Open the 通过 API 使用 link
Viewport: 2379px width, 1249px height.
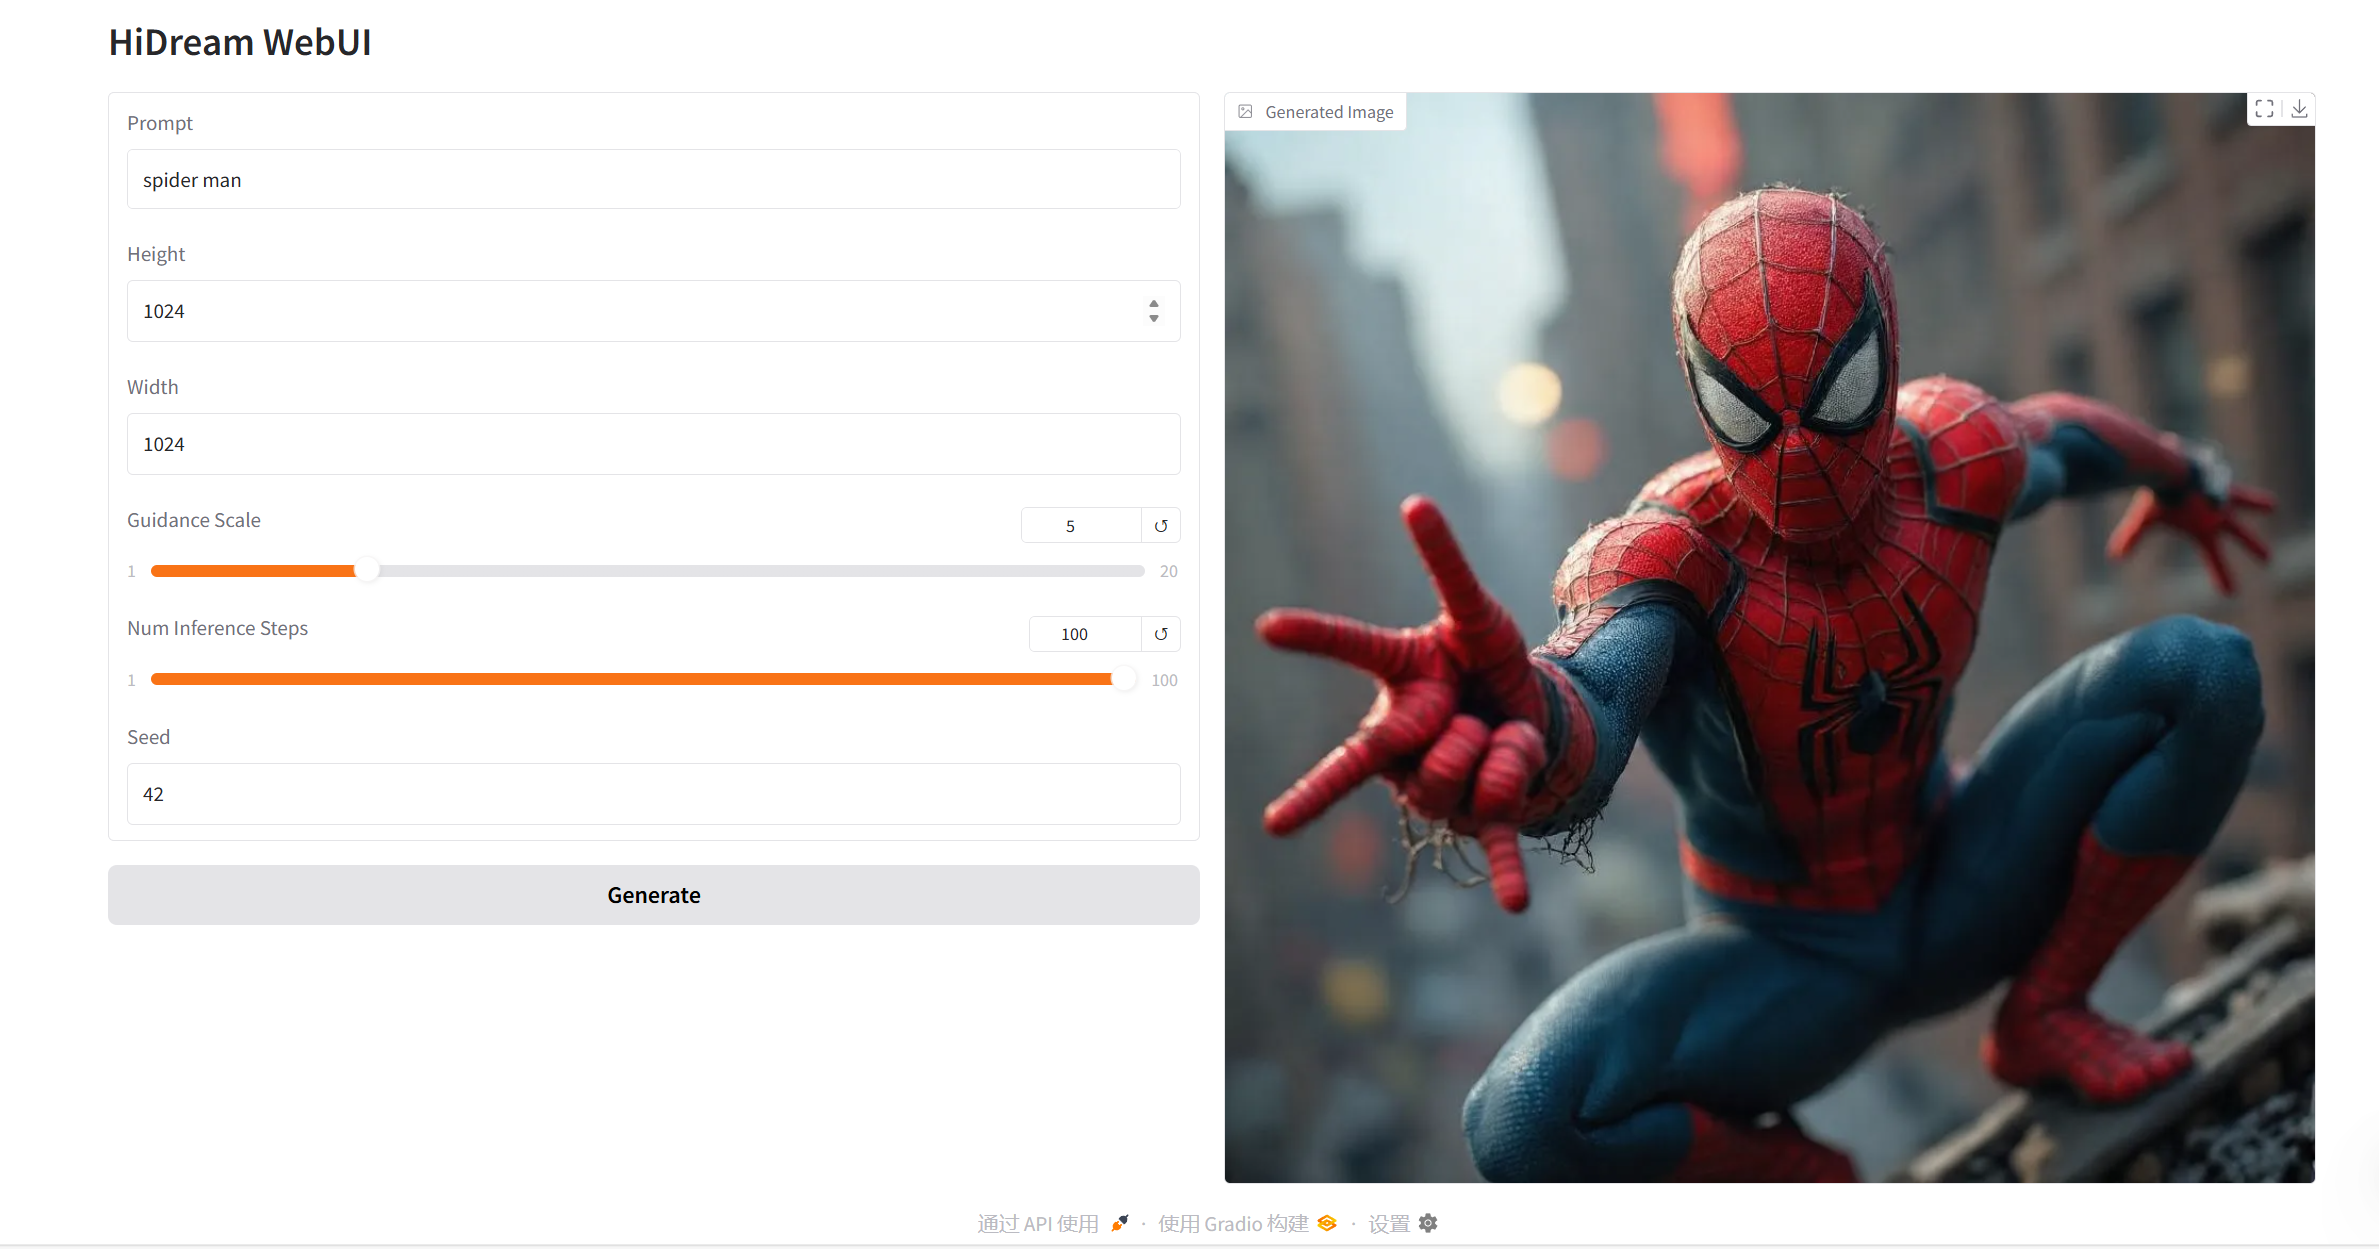pos(1038,1223)
